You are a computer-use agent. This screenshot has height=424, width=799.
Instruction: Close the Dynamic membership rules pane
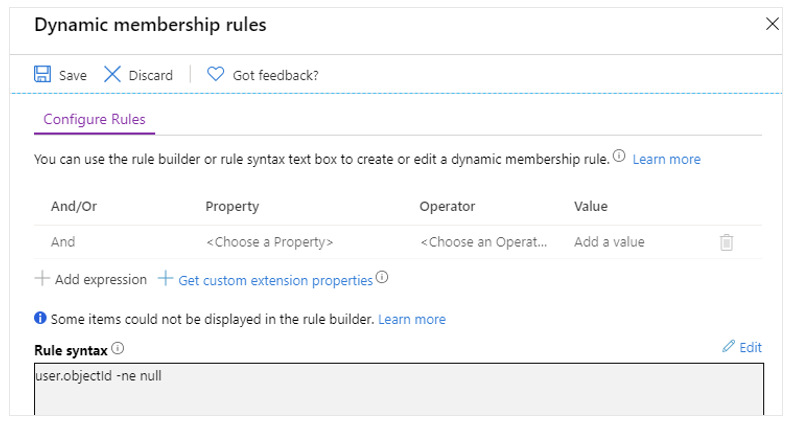pyautogui.click(x=772, y=24)
